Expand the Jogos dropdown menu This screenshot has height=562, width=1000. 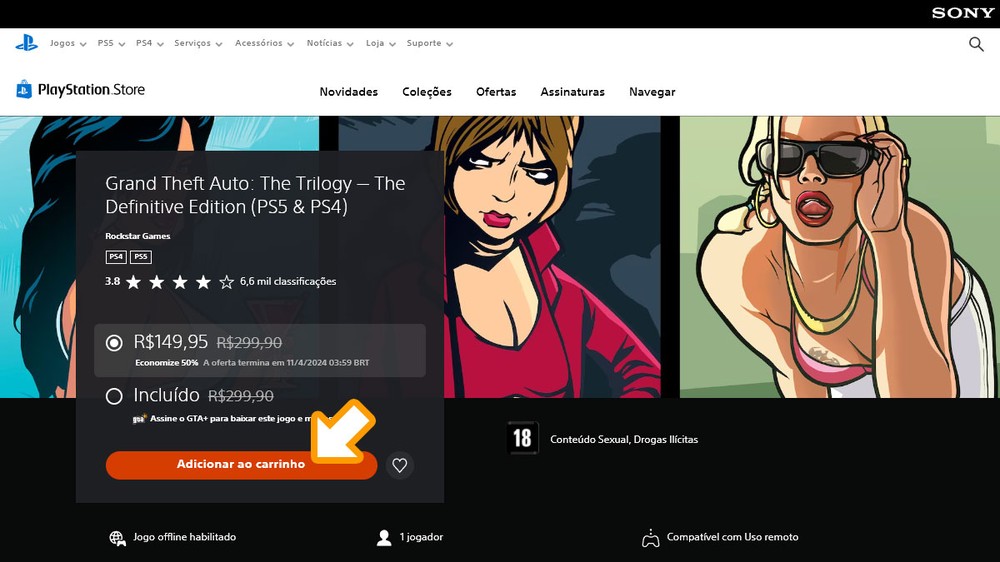click(x=67, y=44)
